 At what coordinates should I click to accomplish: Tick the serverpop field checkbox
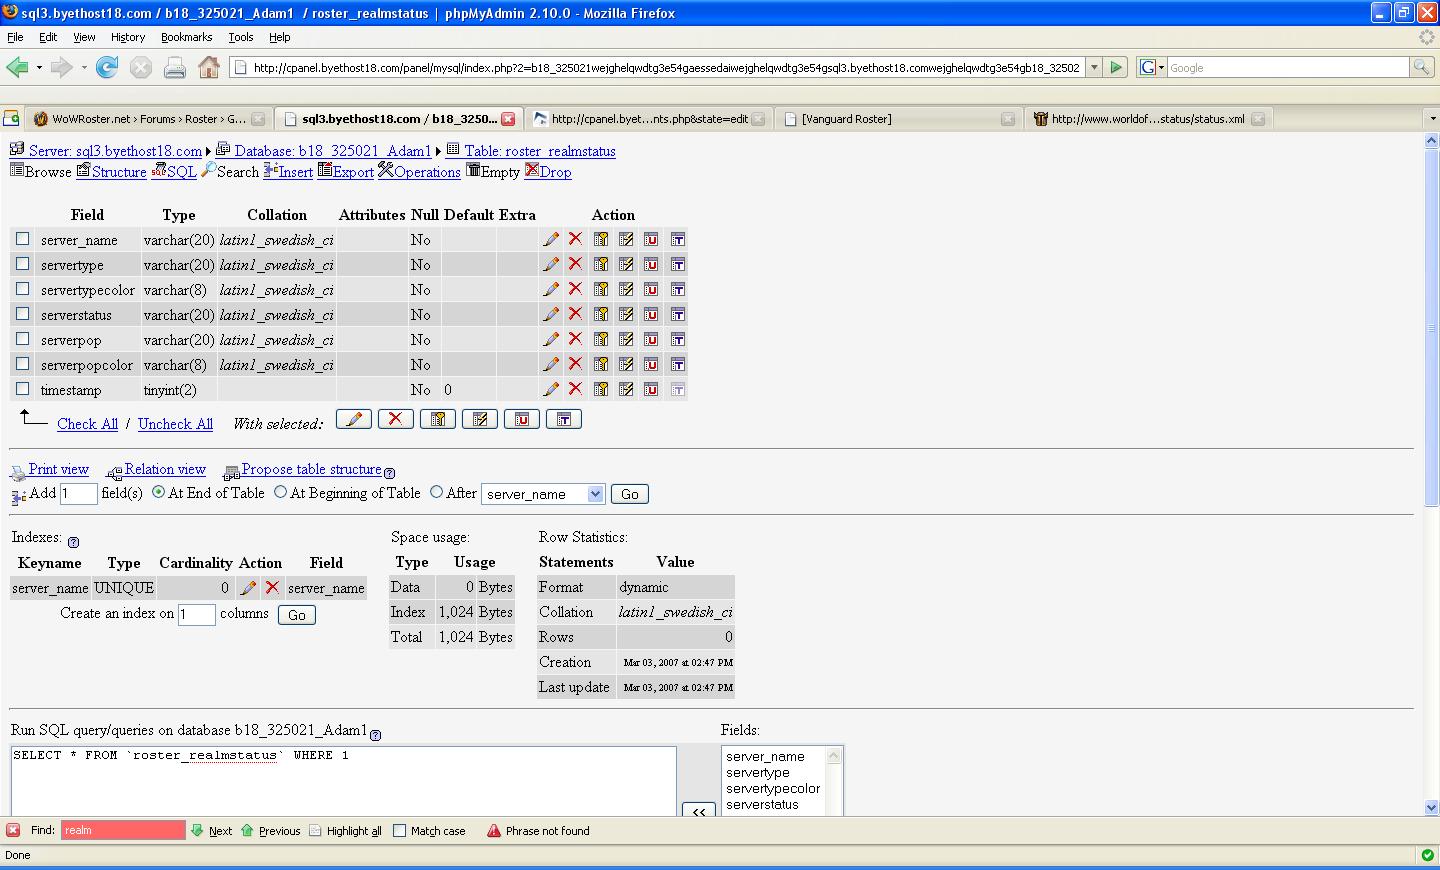pos(22,339)
